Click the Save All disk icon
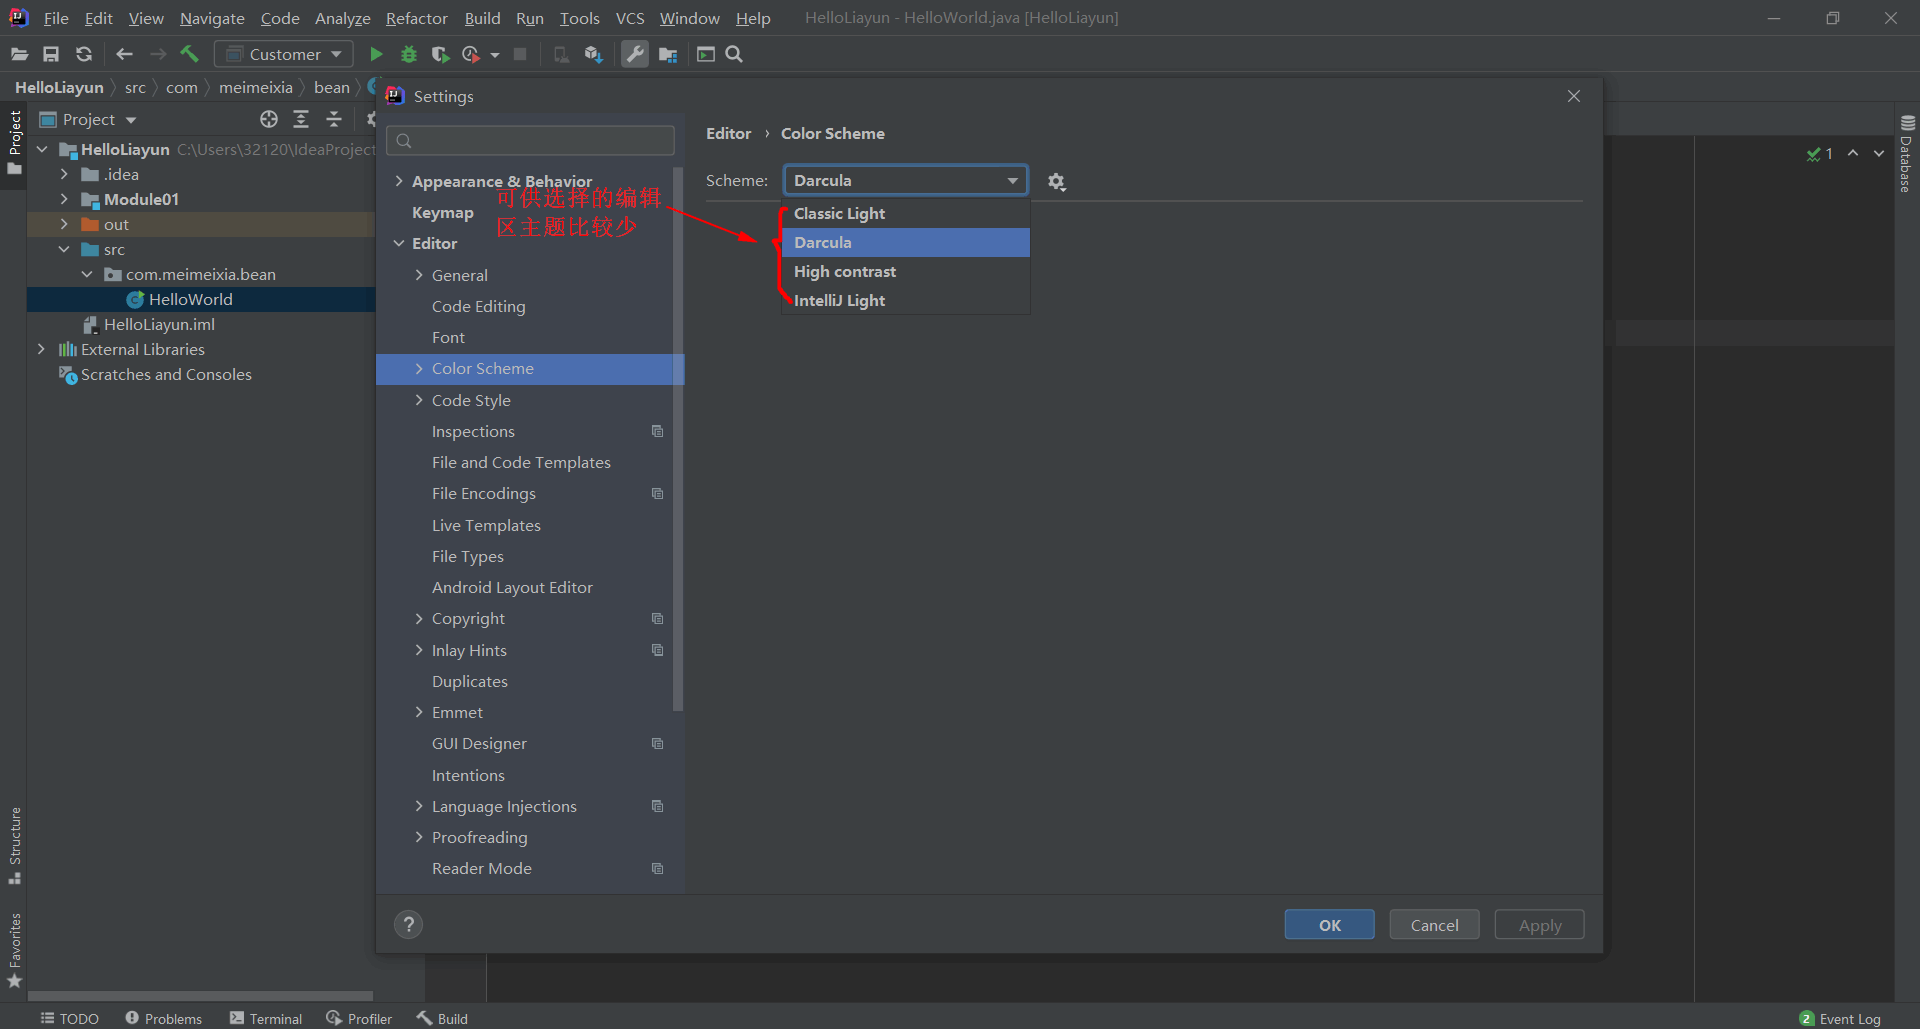 [51, 54]
